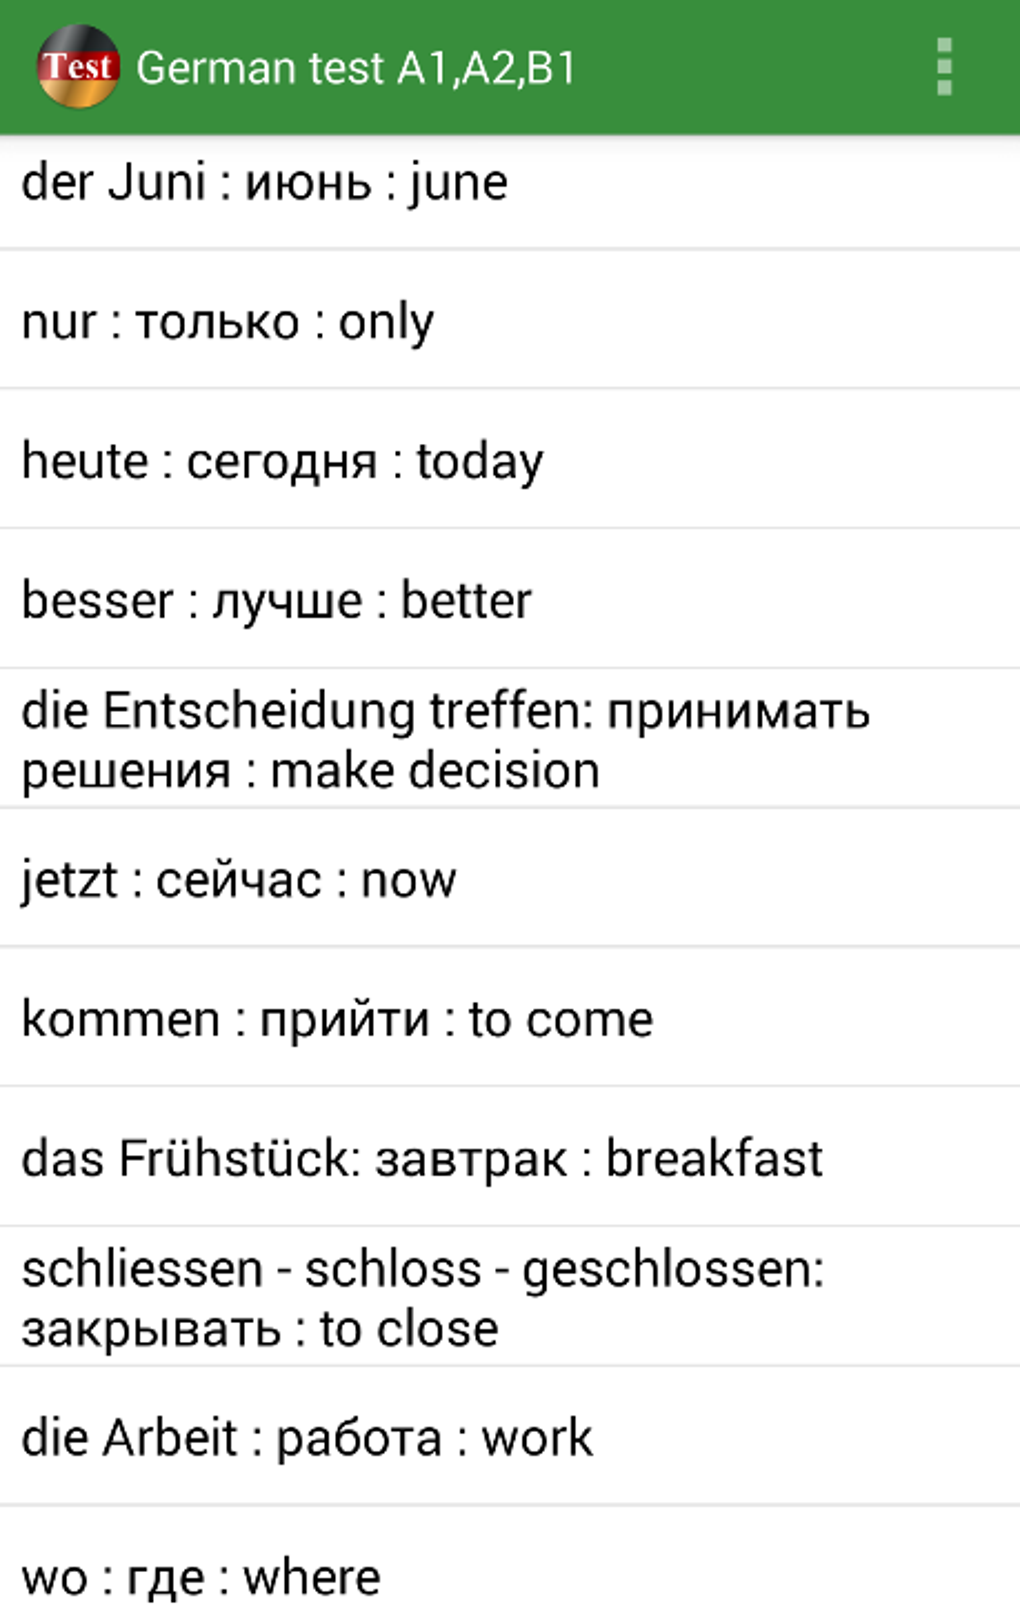Tap the 'die Arbeit : work' row

coord(306,1438)
